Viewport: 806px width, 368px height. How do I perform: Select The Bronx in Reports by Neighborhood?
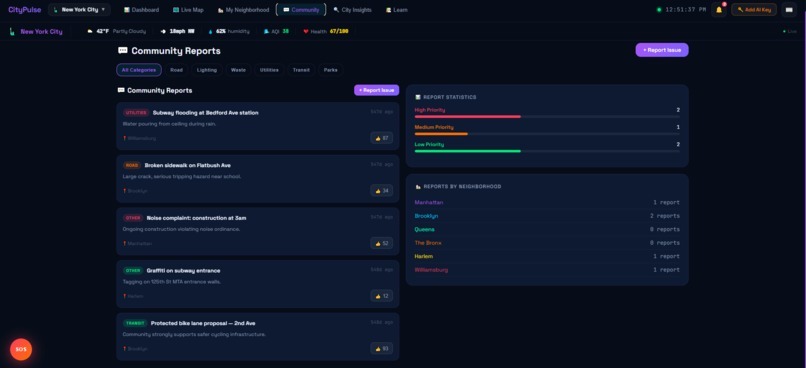[547, 243]
